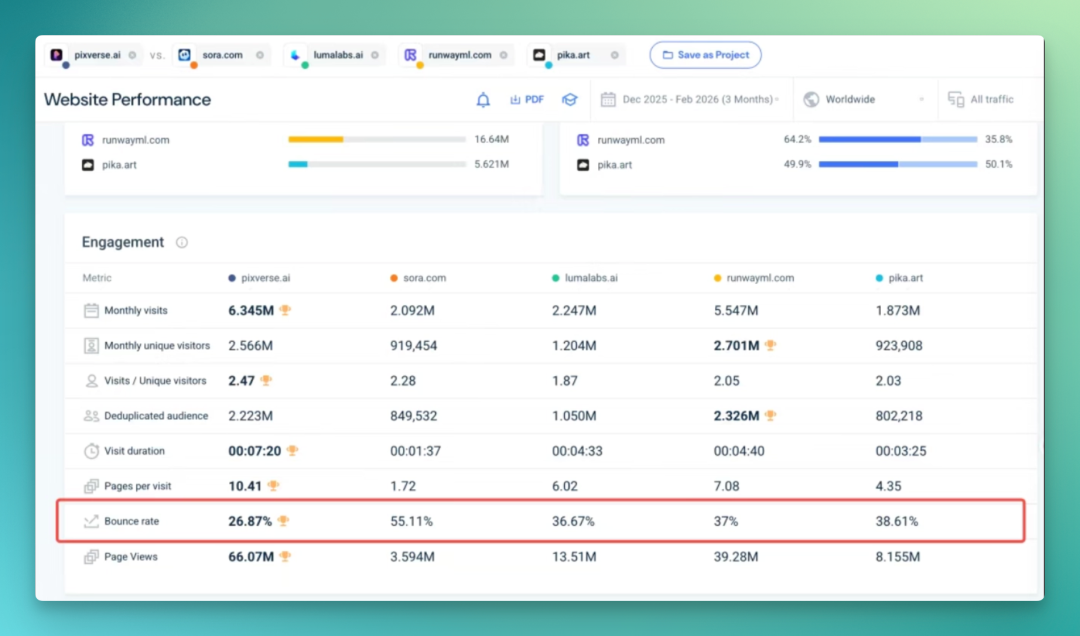The height and width of the screenshot is (636, 1080).
Task: Open the graduation cap learning icon
Action: point(570,100)
